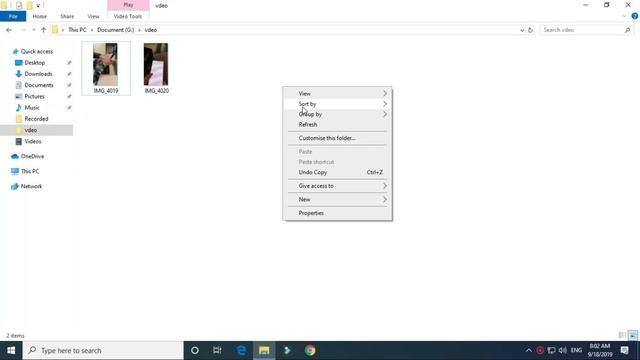Open volume control in tray

tap(563, 351)
